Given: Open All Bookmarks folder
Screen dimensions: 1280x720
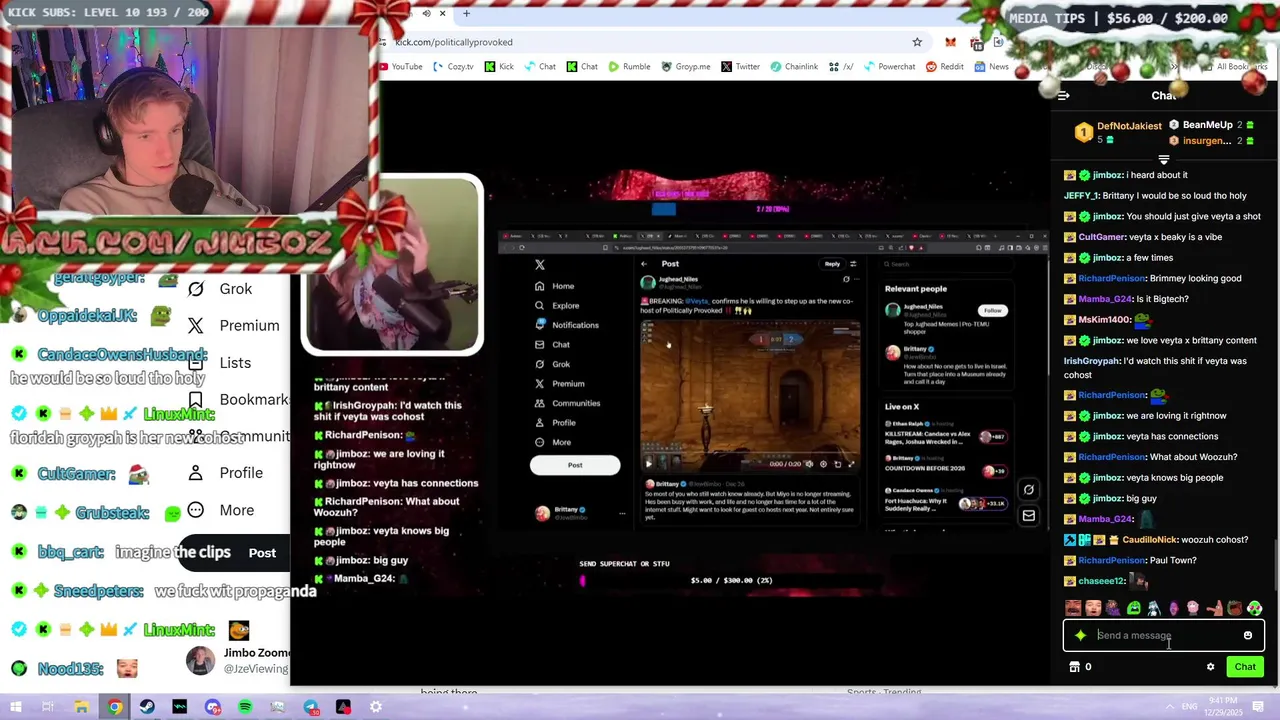Looking at the screenshot, I should point(1234,67).
